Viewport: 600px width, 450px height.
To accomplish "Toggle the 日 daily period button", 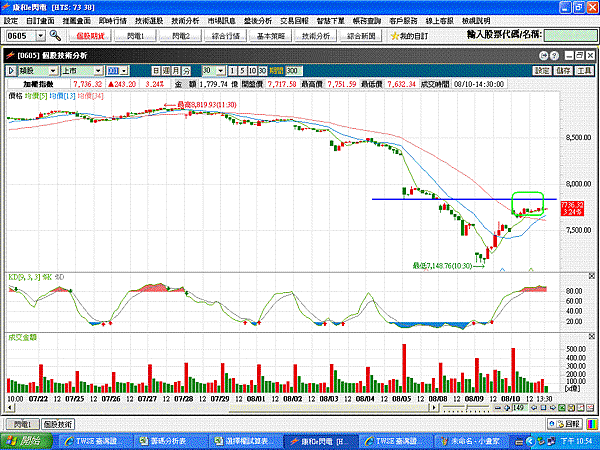I will tap(156, 71).
